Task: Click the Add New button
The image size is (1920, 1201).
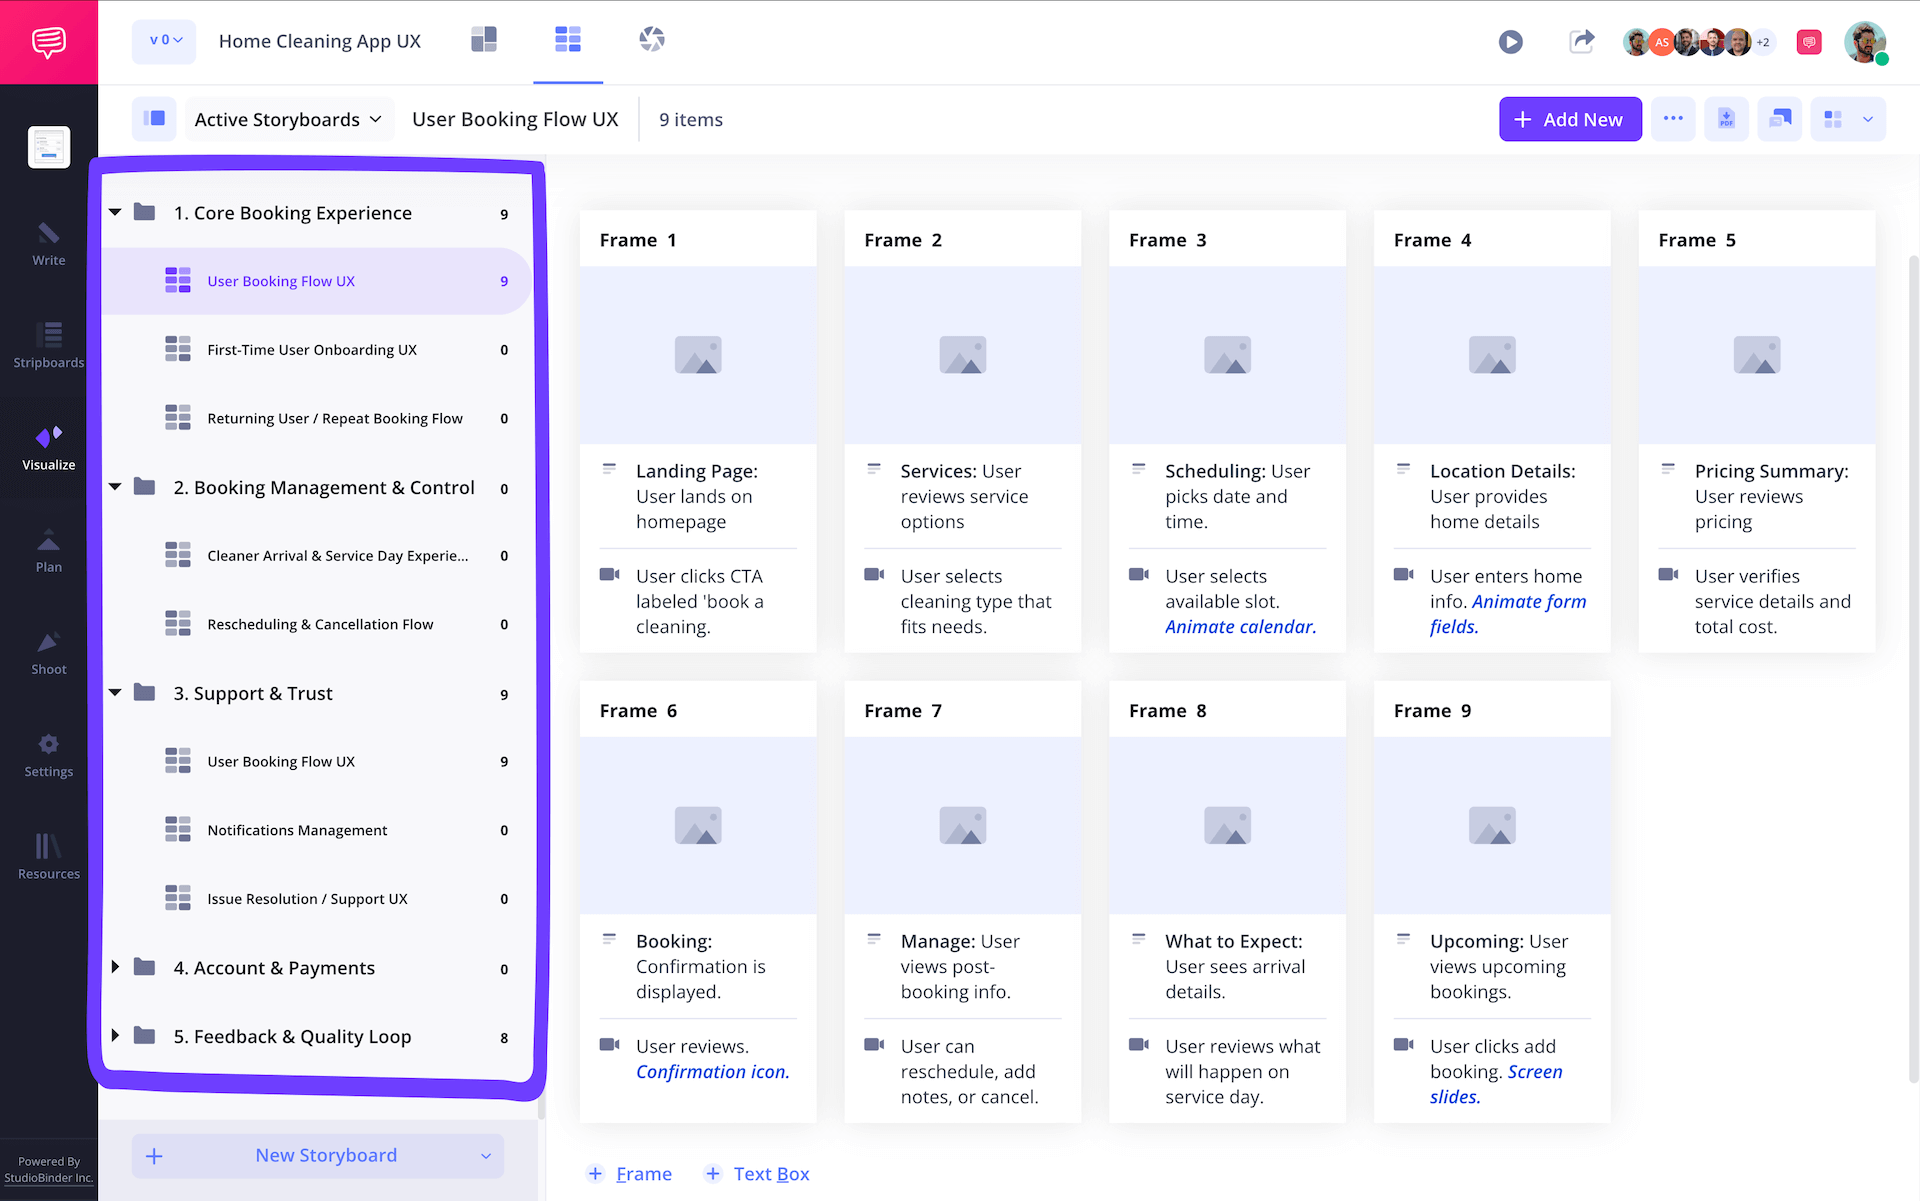Action: coord(1570,119)
